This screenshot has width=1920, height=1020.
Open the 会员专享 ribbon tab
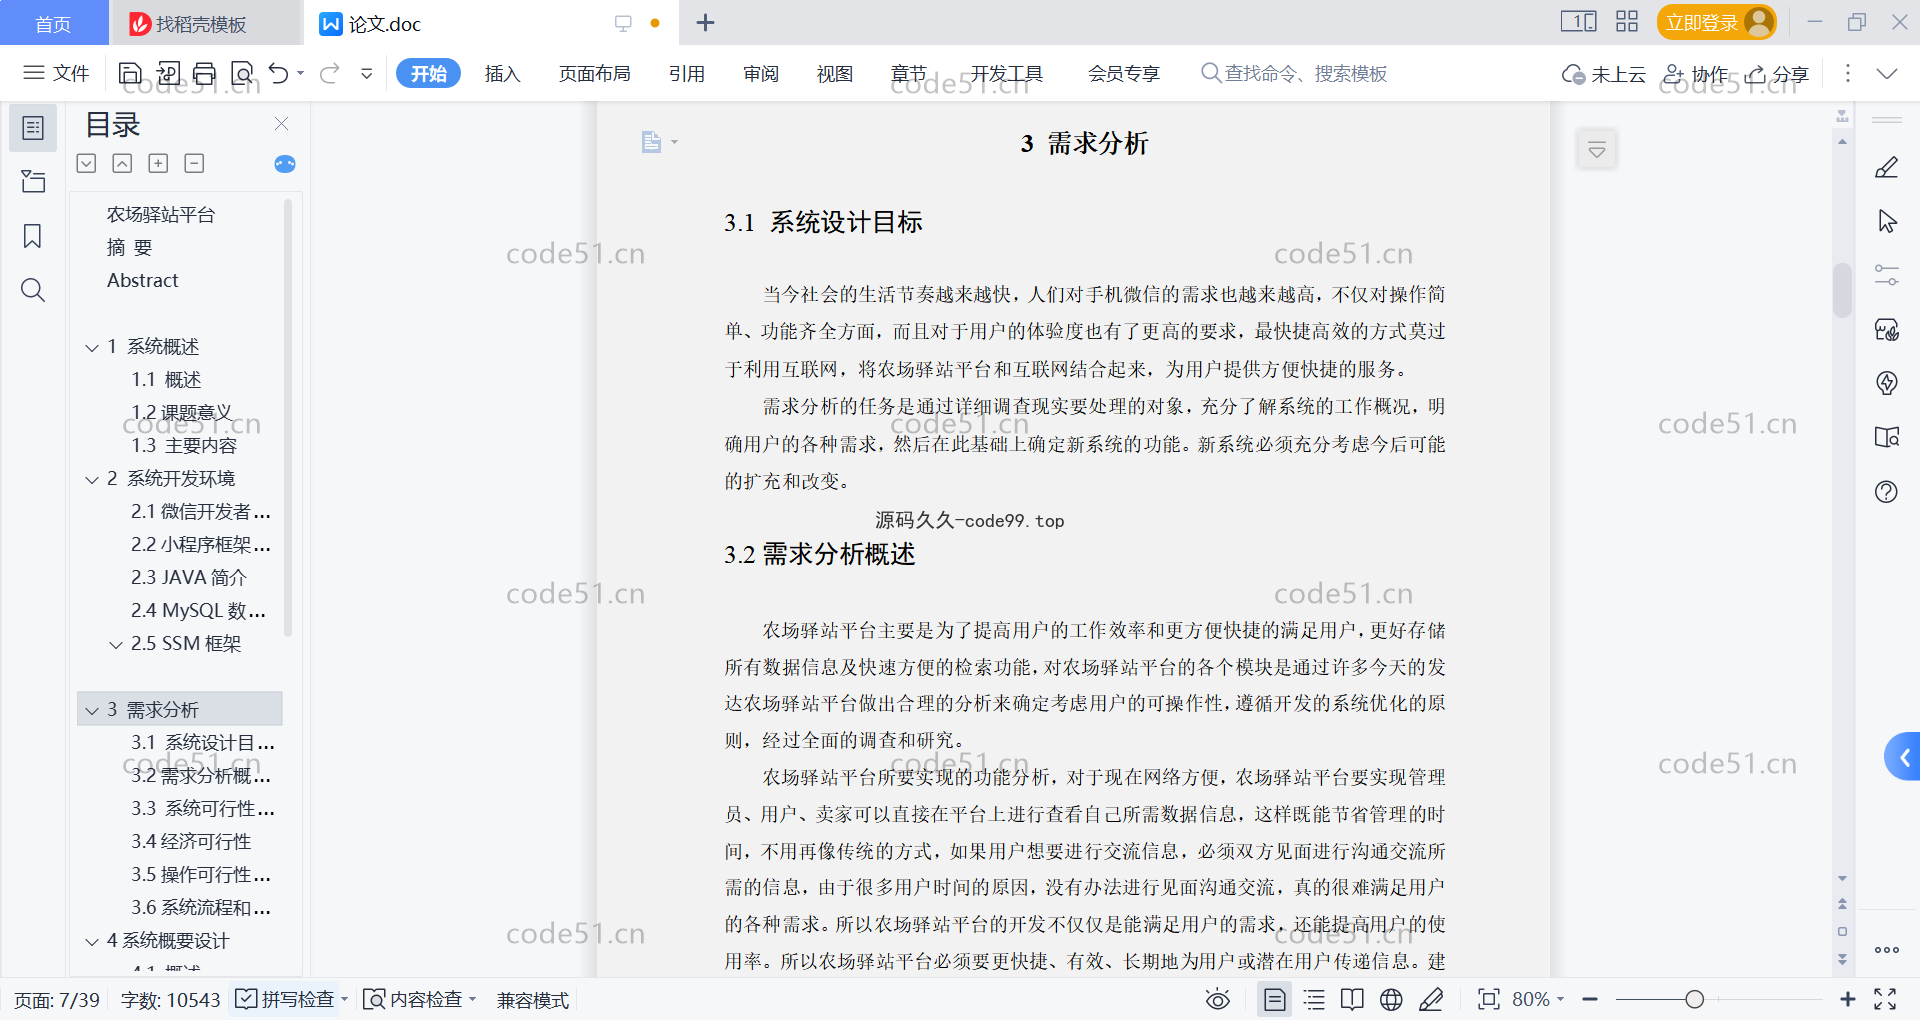[x=1123, y=73]
